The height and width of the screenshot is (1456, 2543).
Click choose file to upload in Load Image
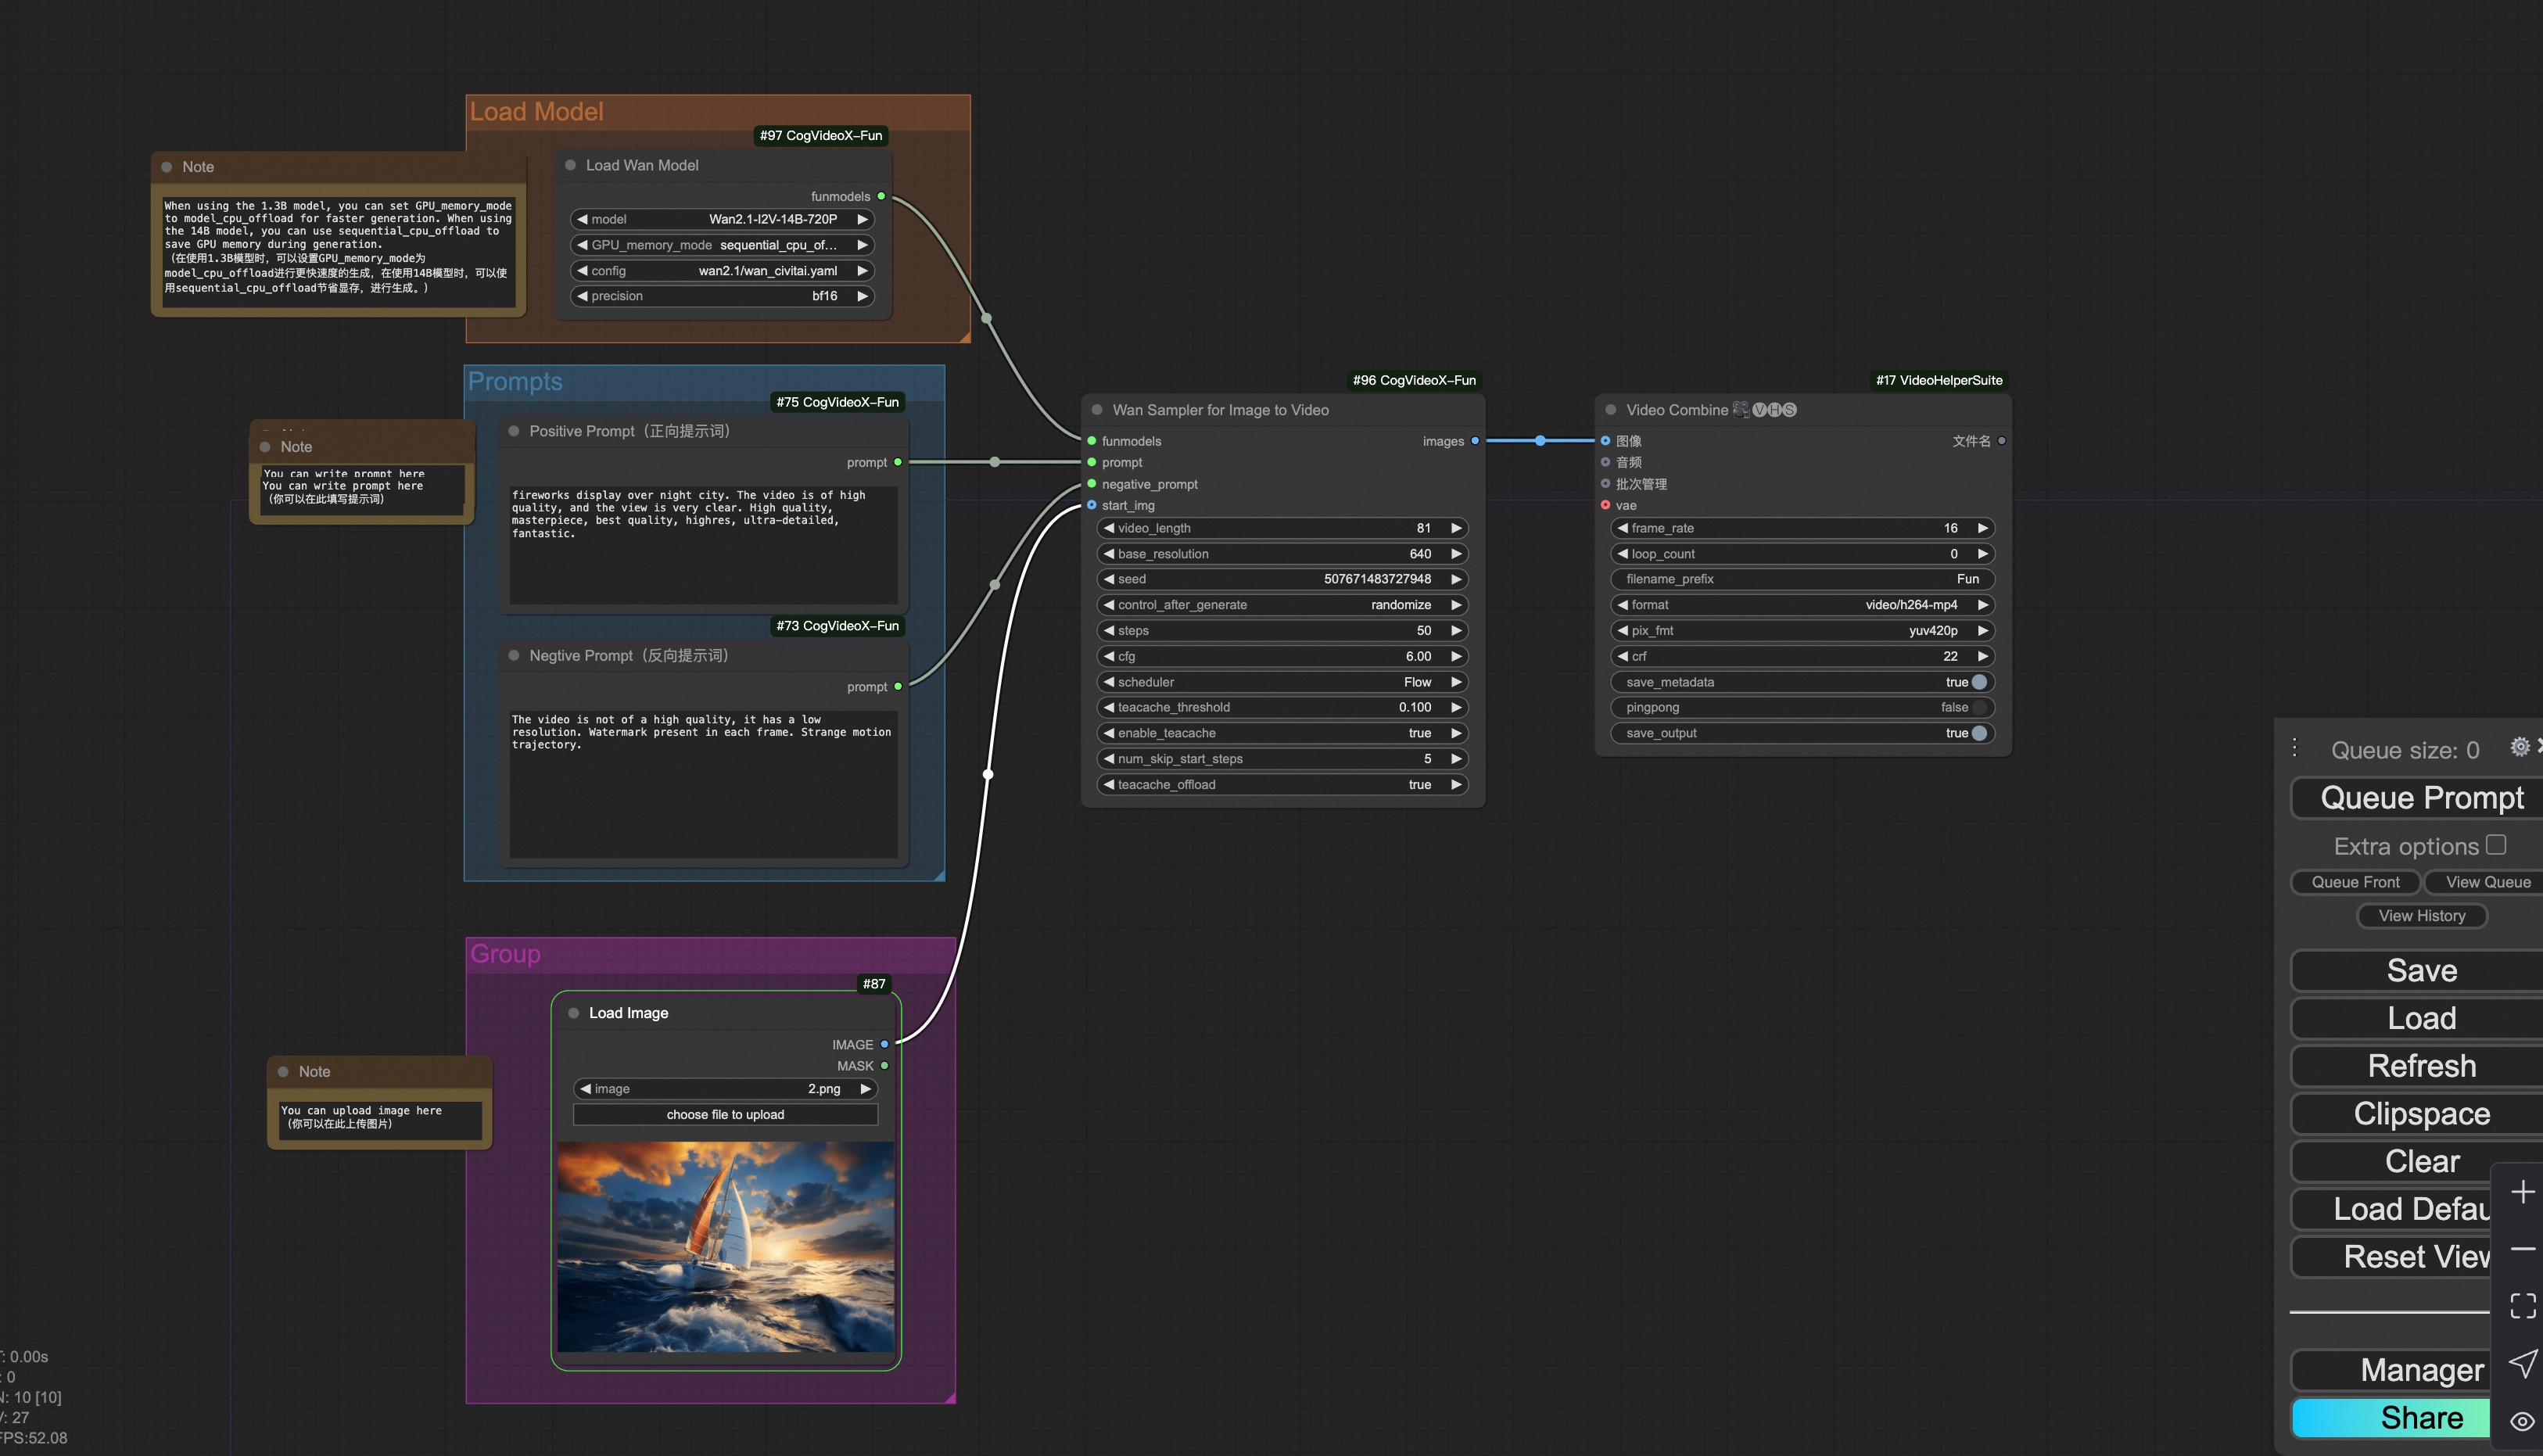click(724, 1114)
